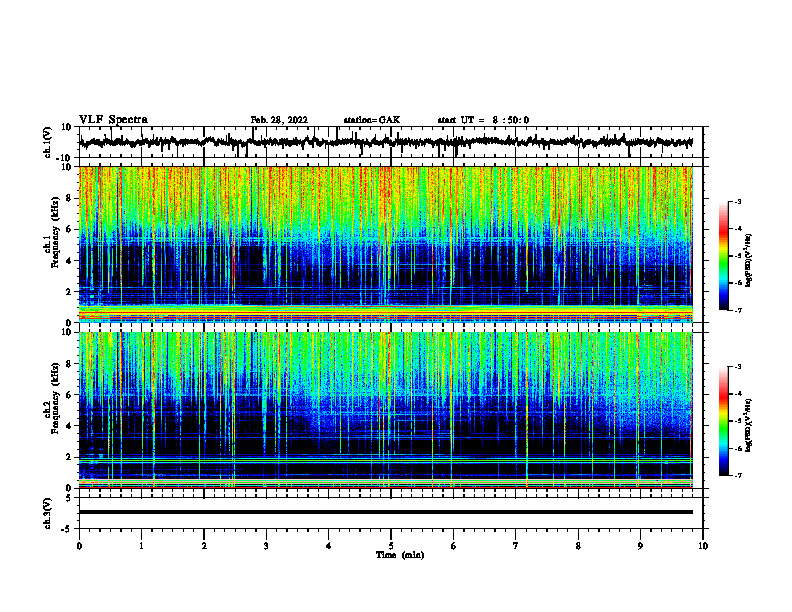Click the "-7" value on ch.1 colorbar
This screenshot has width=792, height=612.
[x=738, y=310]
